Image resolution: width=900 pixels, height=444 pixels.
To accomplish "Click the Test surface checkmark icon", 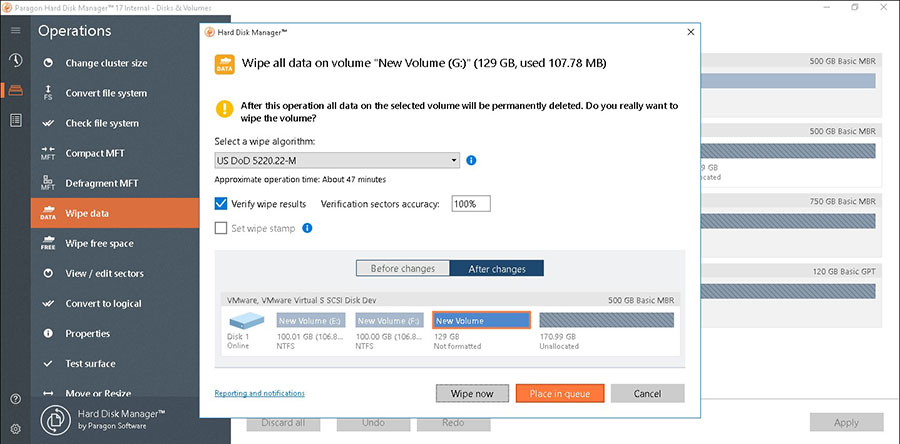I will click(48, 364).
